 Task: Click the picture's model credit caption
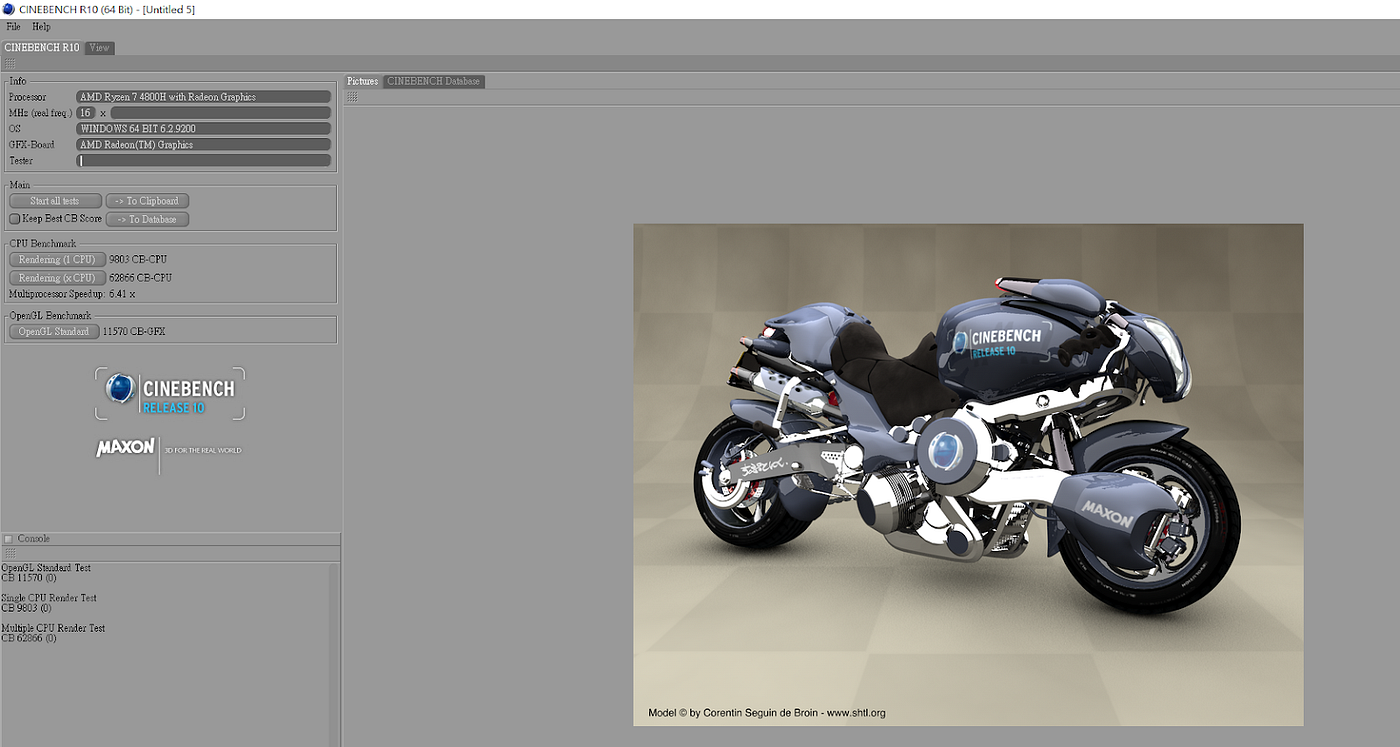click(767, 713)
